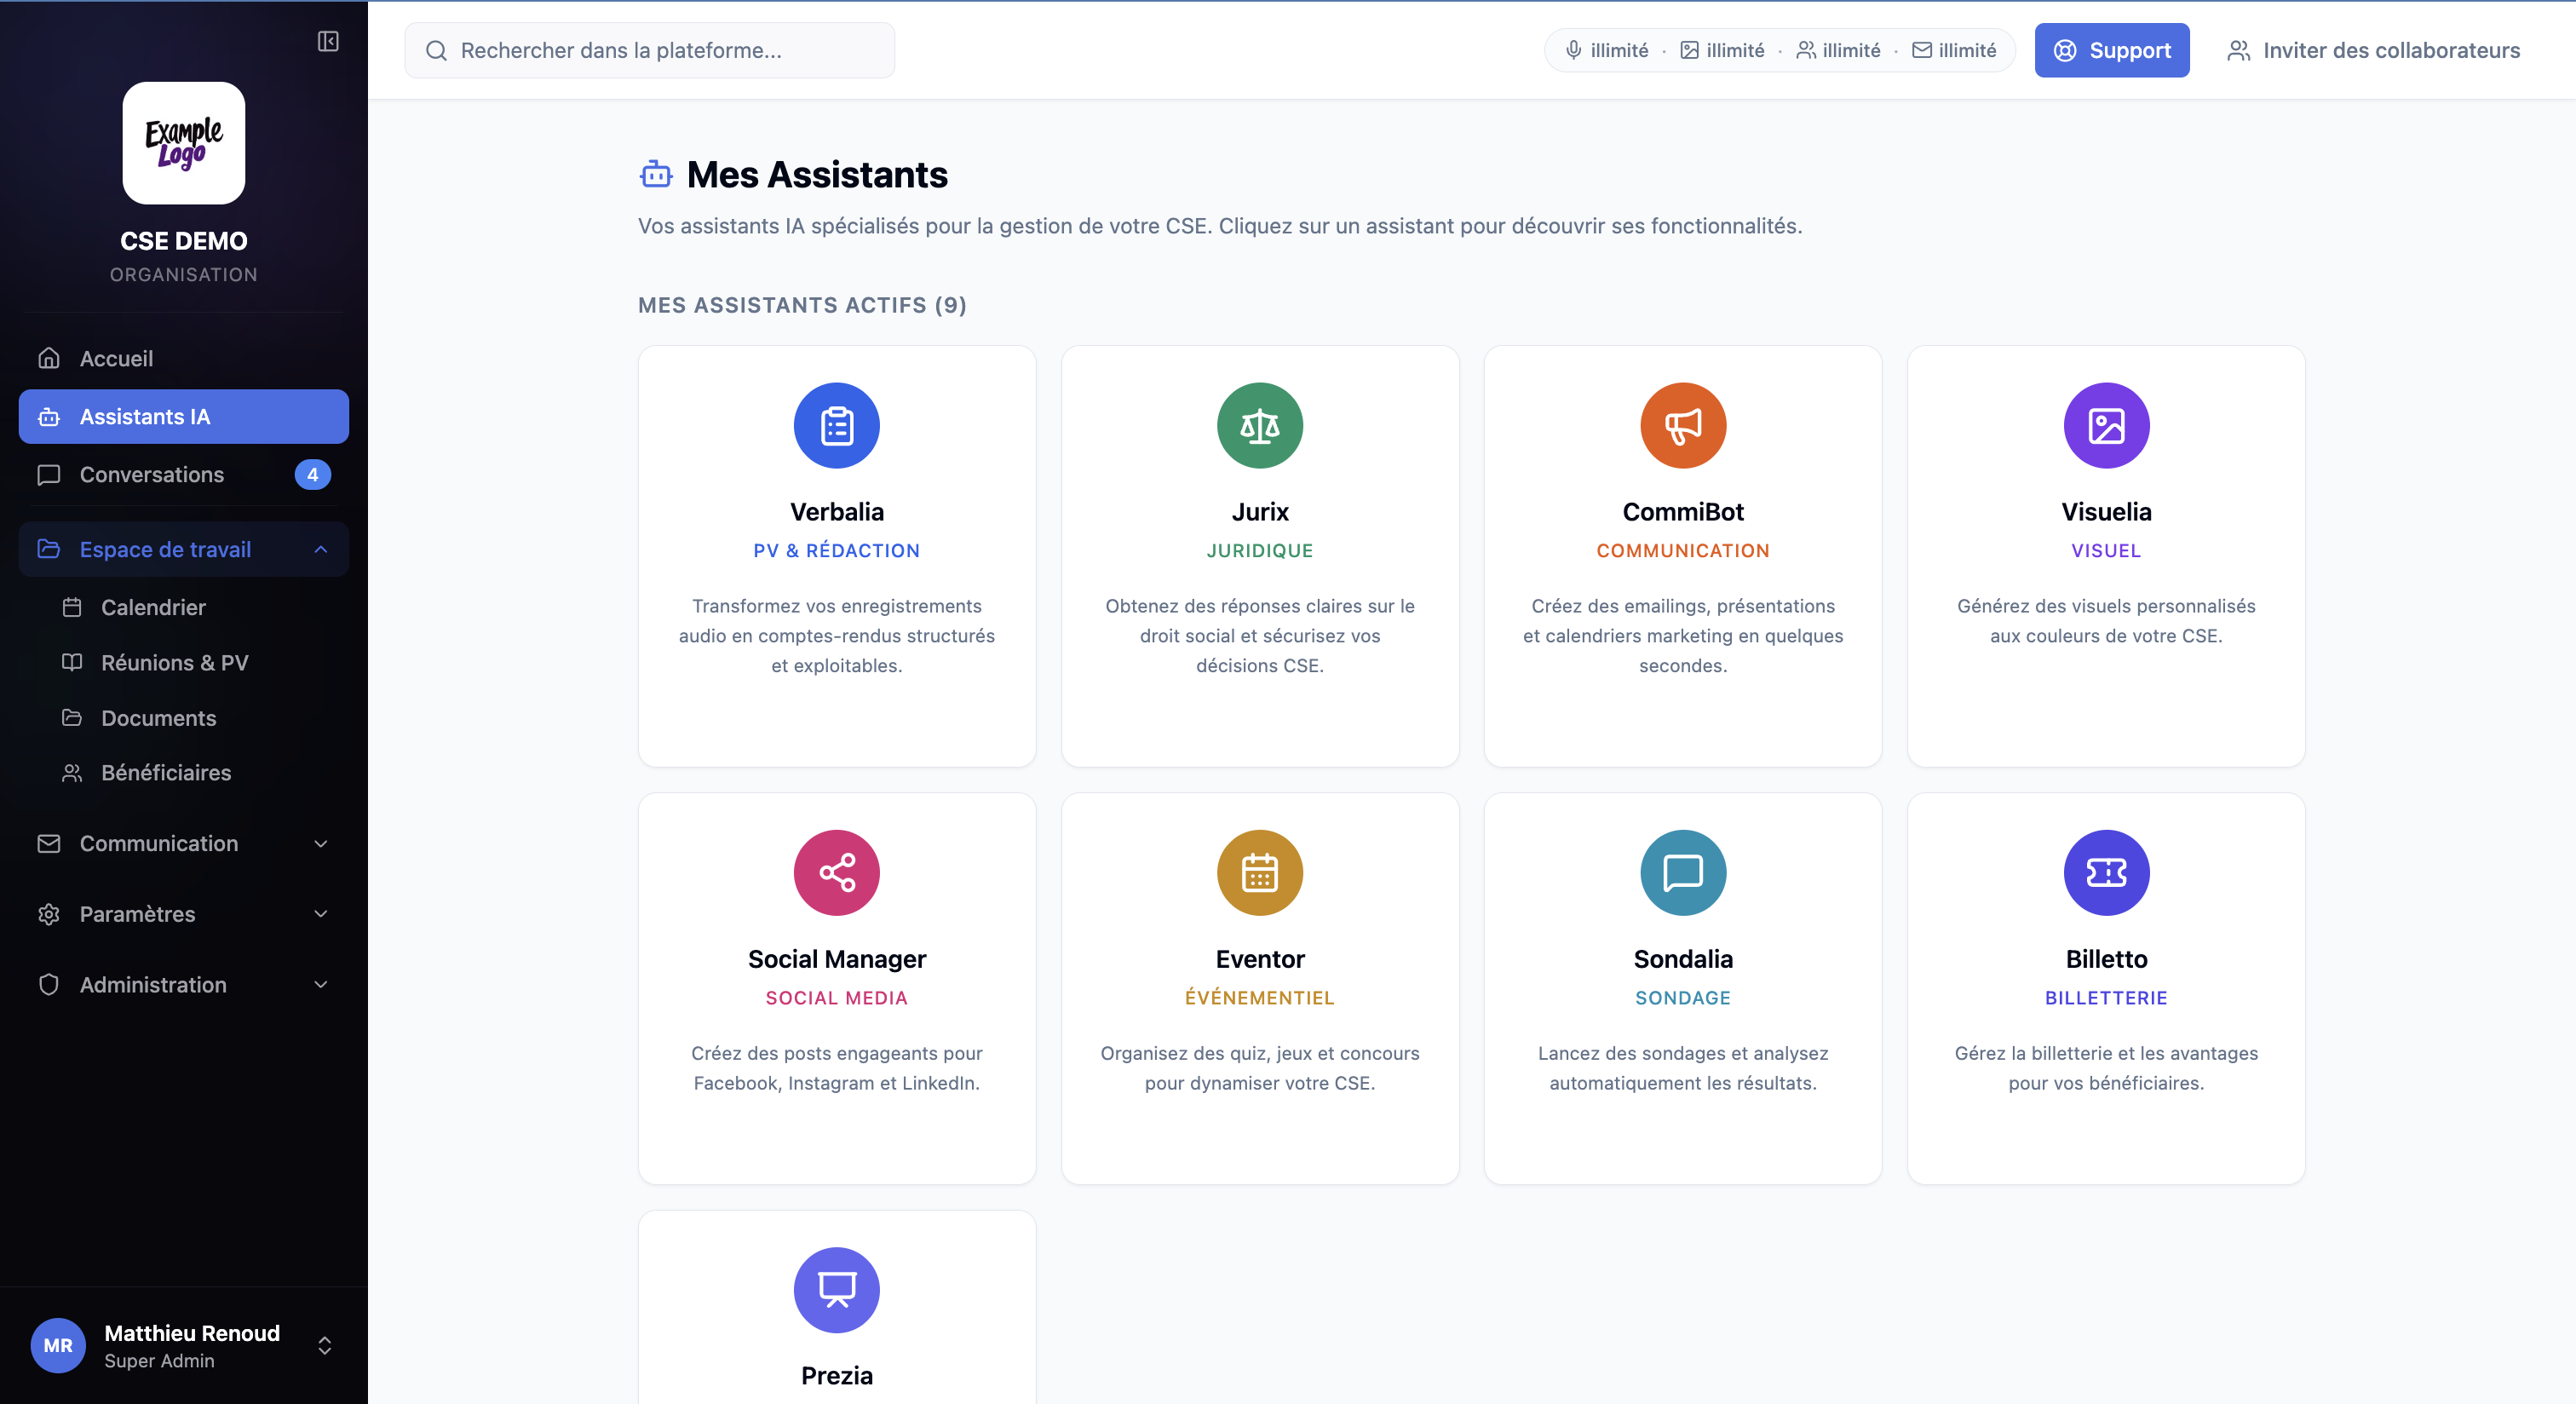Open the Matthieu Renoud account switcher arrows

click(324, 1345)
